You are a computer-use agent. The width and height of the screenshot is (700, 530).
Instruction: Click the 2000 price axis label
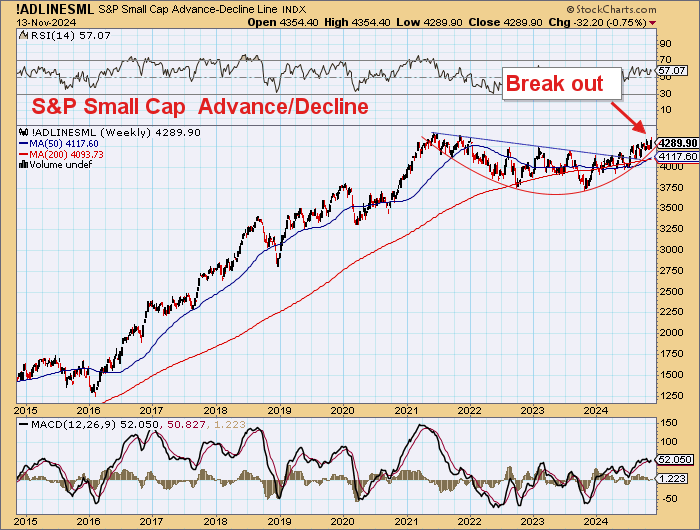point(671,333)
